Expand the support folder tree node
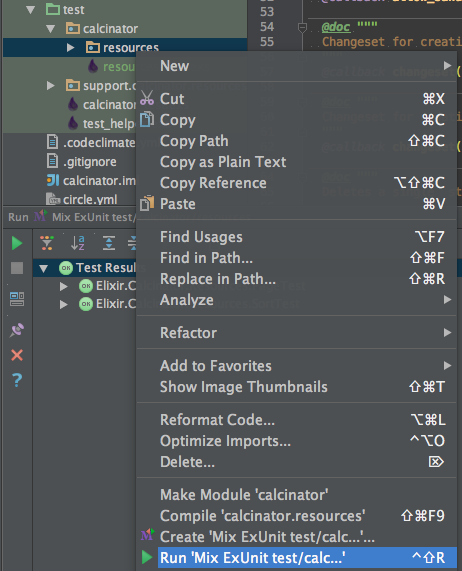Viewport: 462px width, 571px height. pos(51,86)
